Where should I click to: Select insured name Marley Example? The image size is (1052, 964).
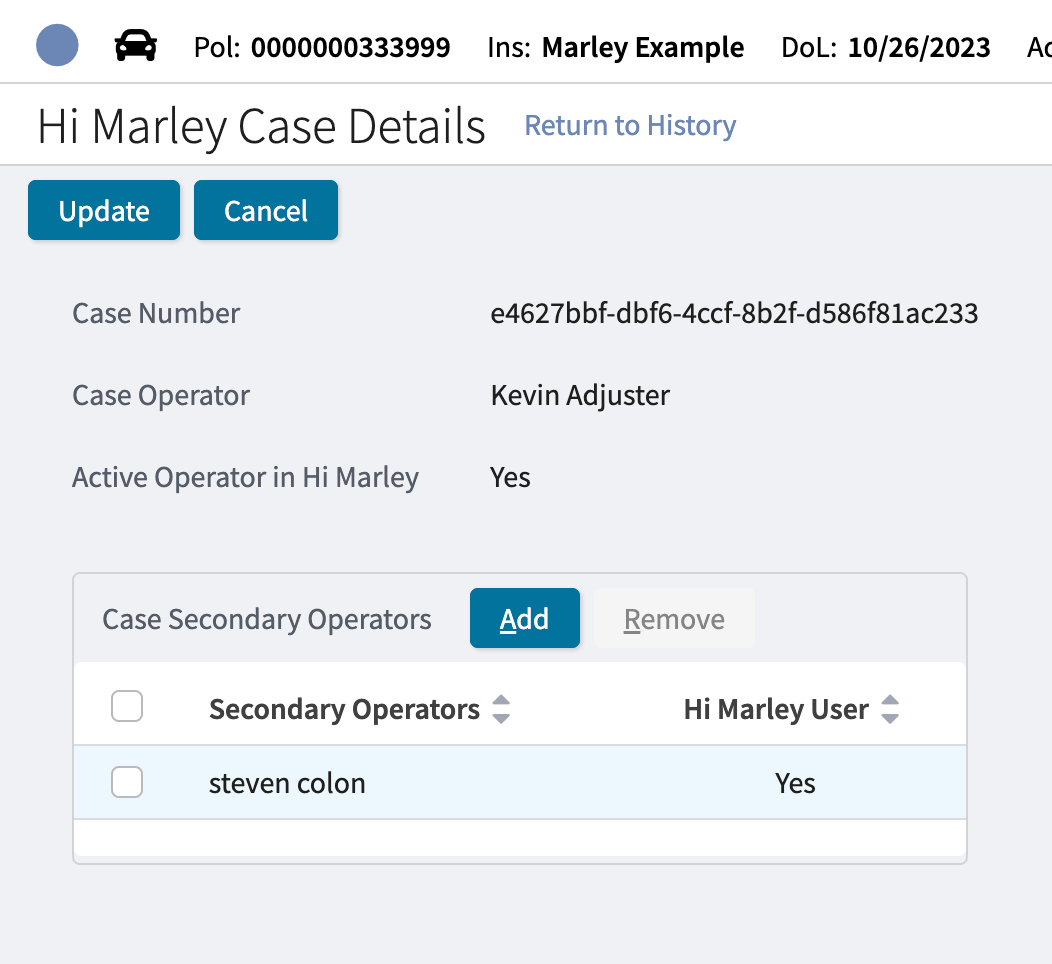[x=643, y=47]
